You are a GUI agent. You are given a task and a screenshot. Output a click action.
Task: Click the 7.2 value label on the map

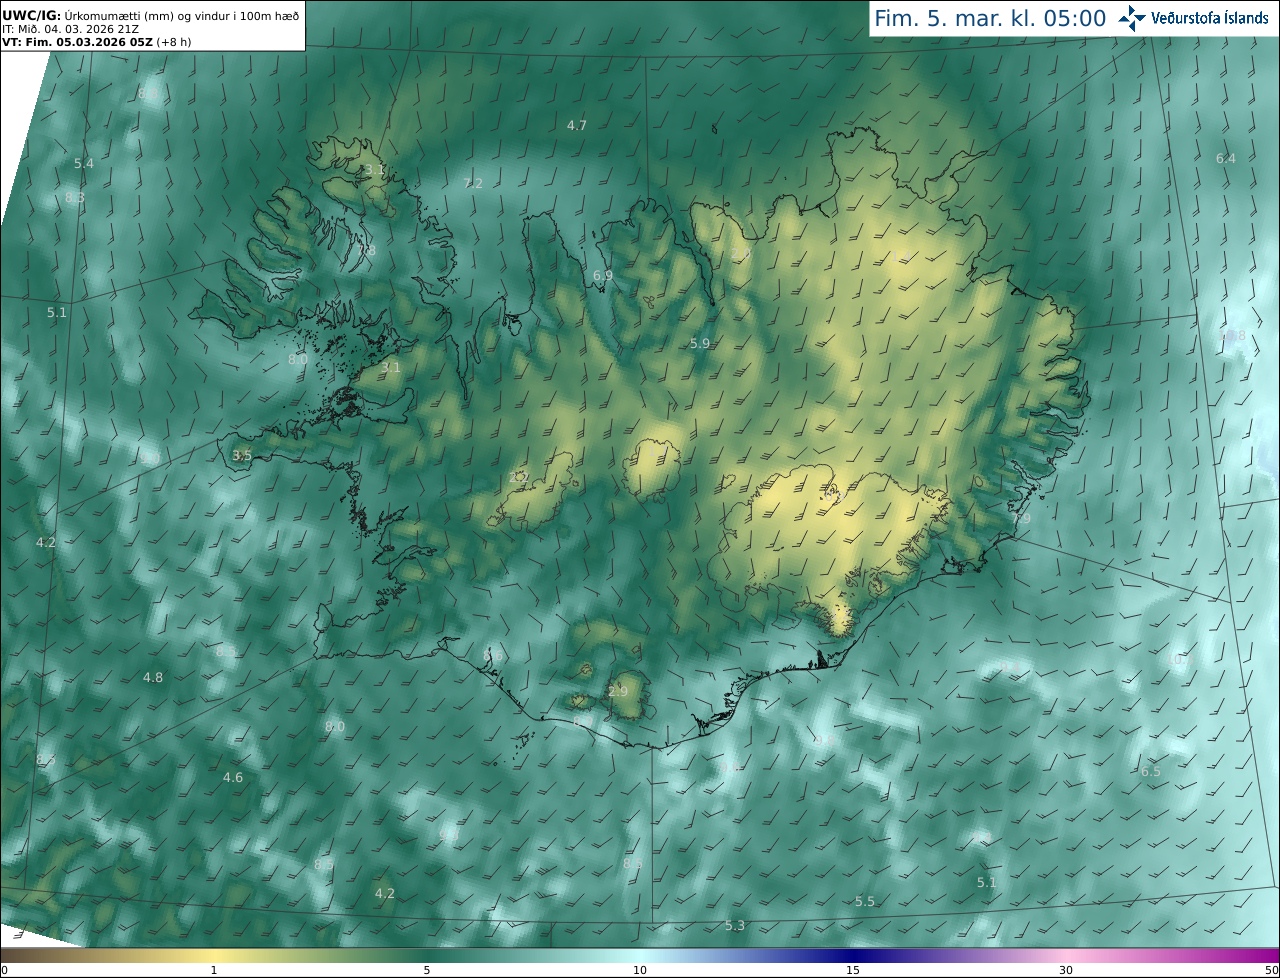click(473, 183)
